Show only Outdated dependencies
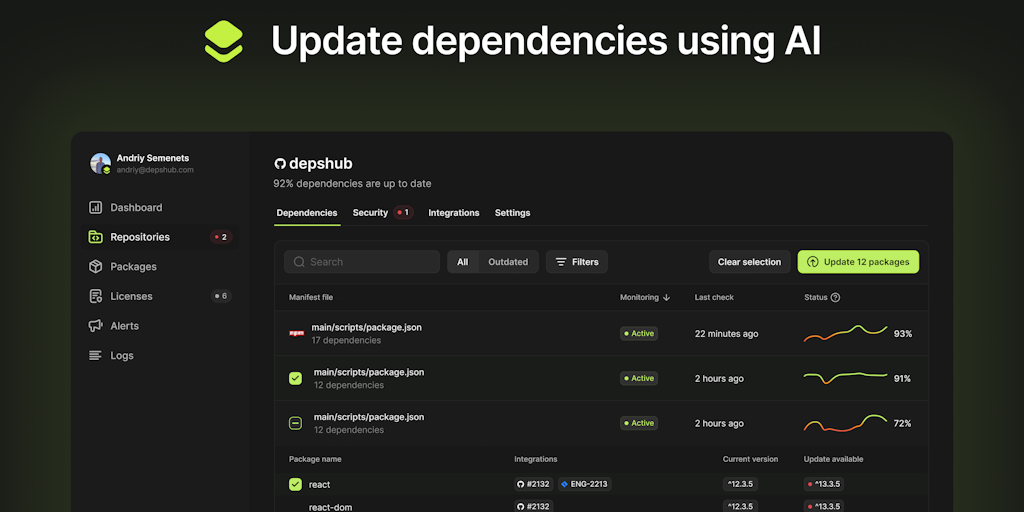Image resolution: width=1024 pixels, height=512 pixels. [508, 262]
